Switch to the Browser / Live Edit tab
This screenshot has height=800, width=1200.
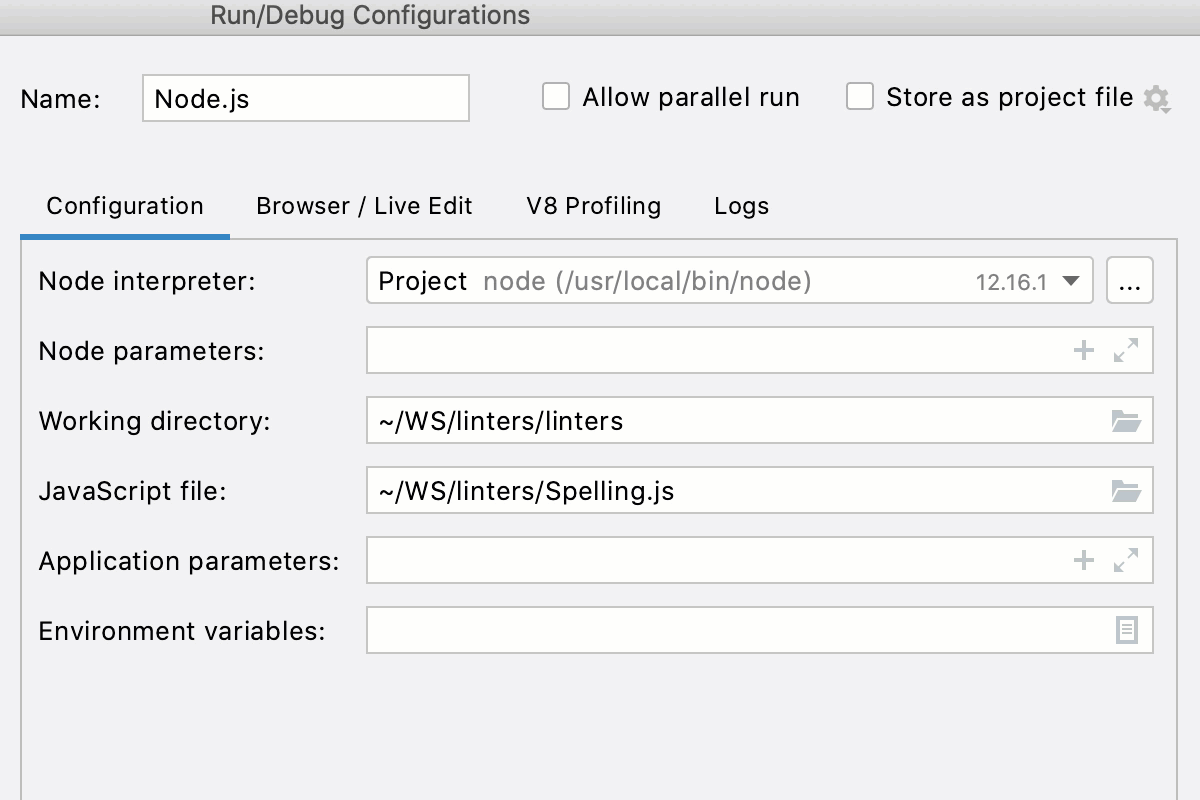[364, 206]
